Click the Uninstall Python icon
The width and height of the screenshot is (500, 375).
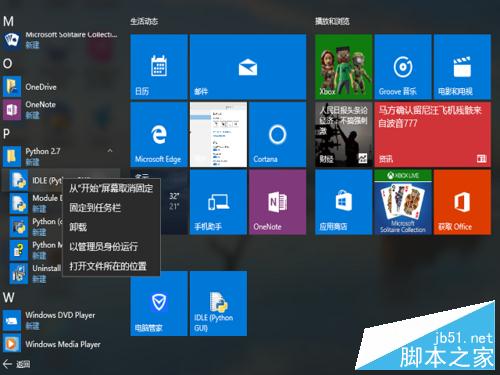[x=19, y=273]
